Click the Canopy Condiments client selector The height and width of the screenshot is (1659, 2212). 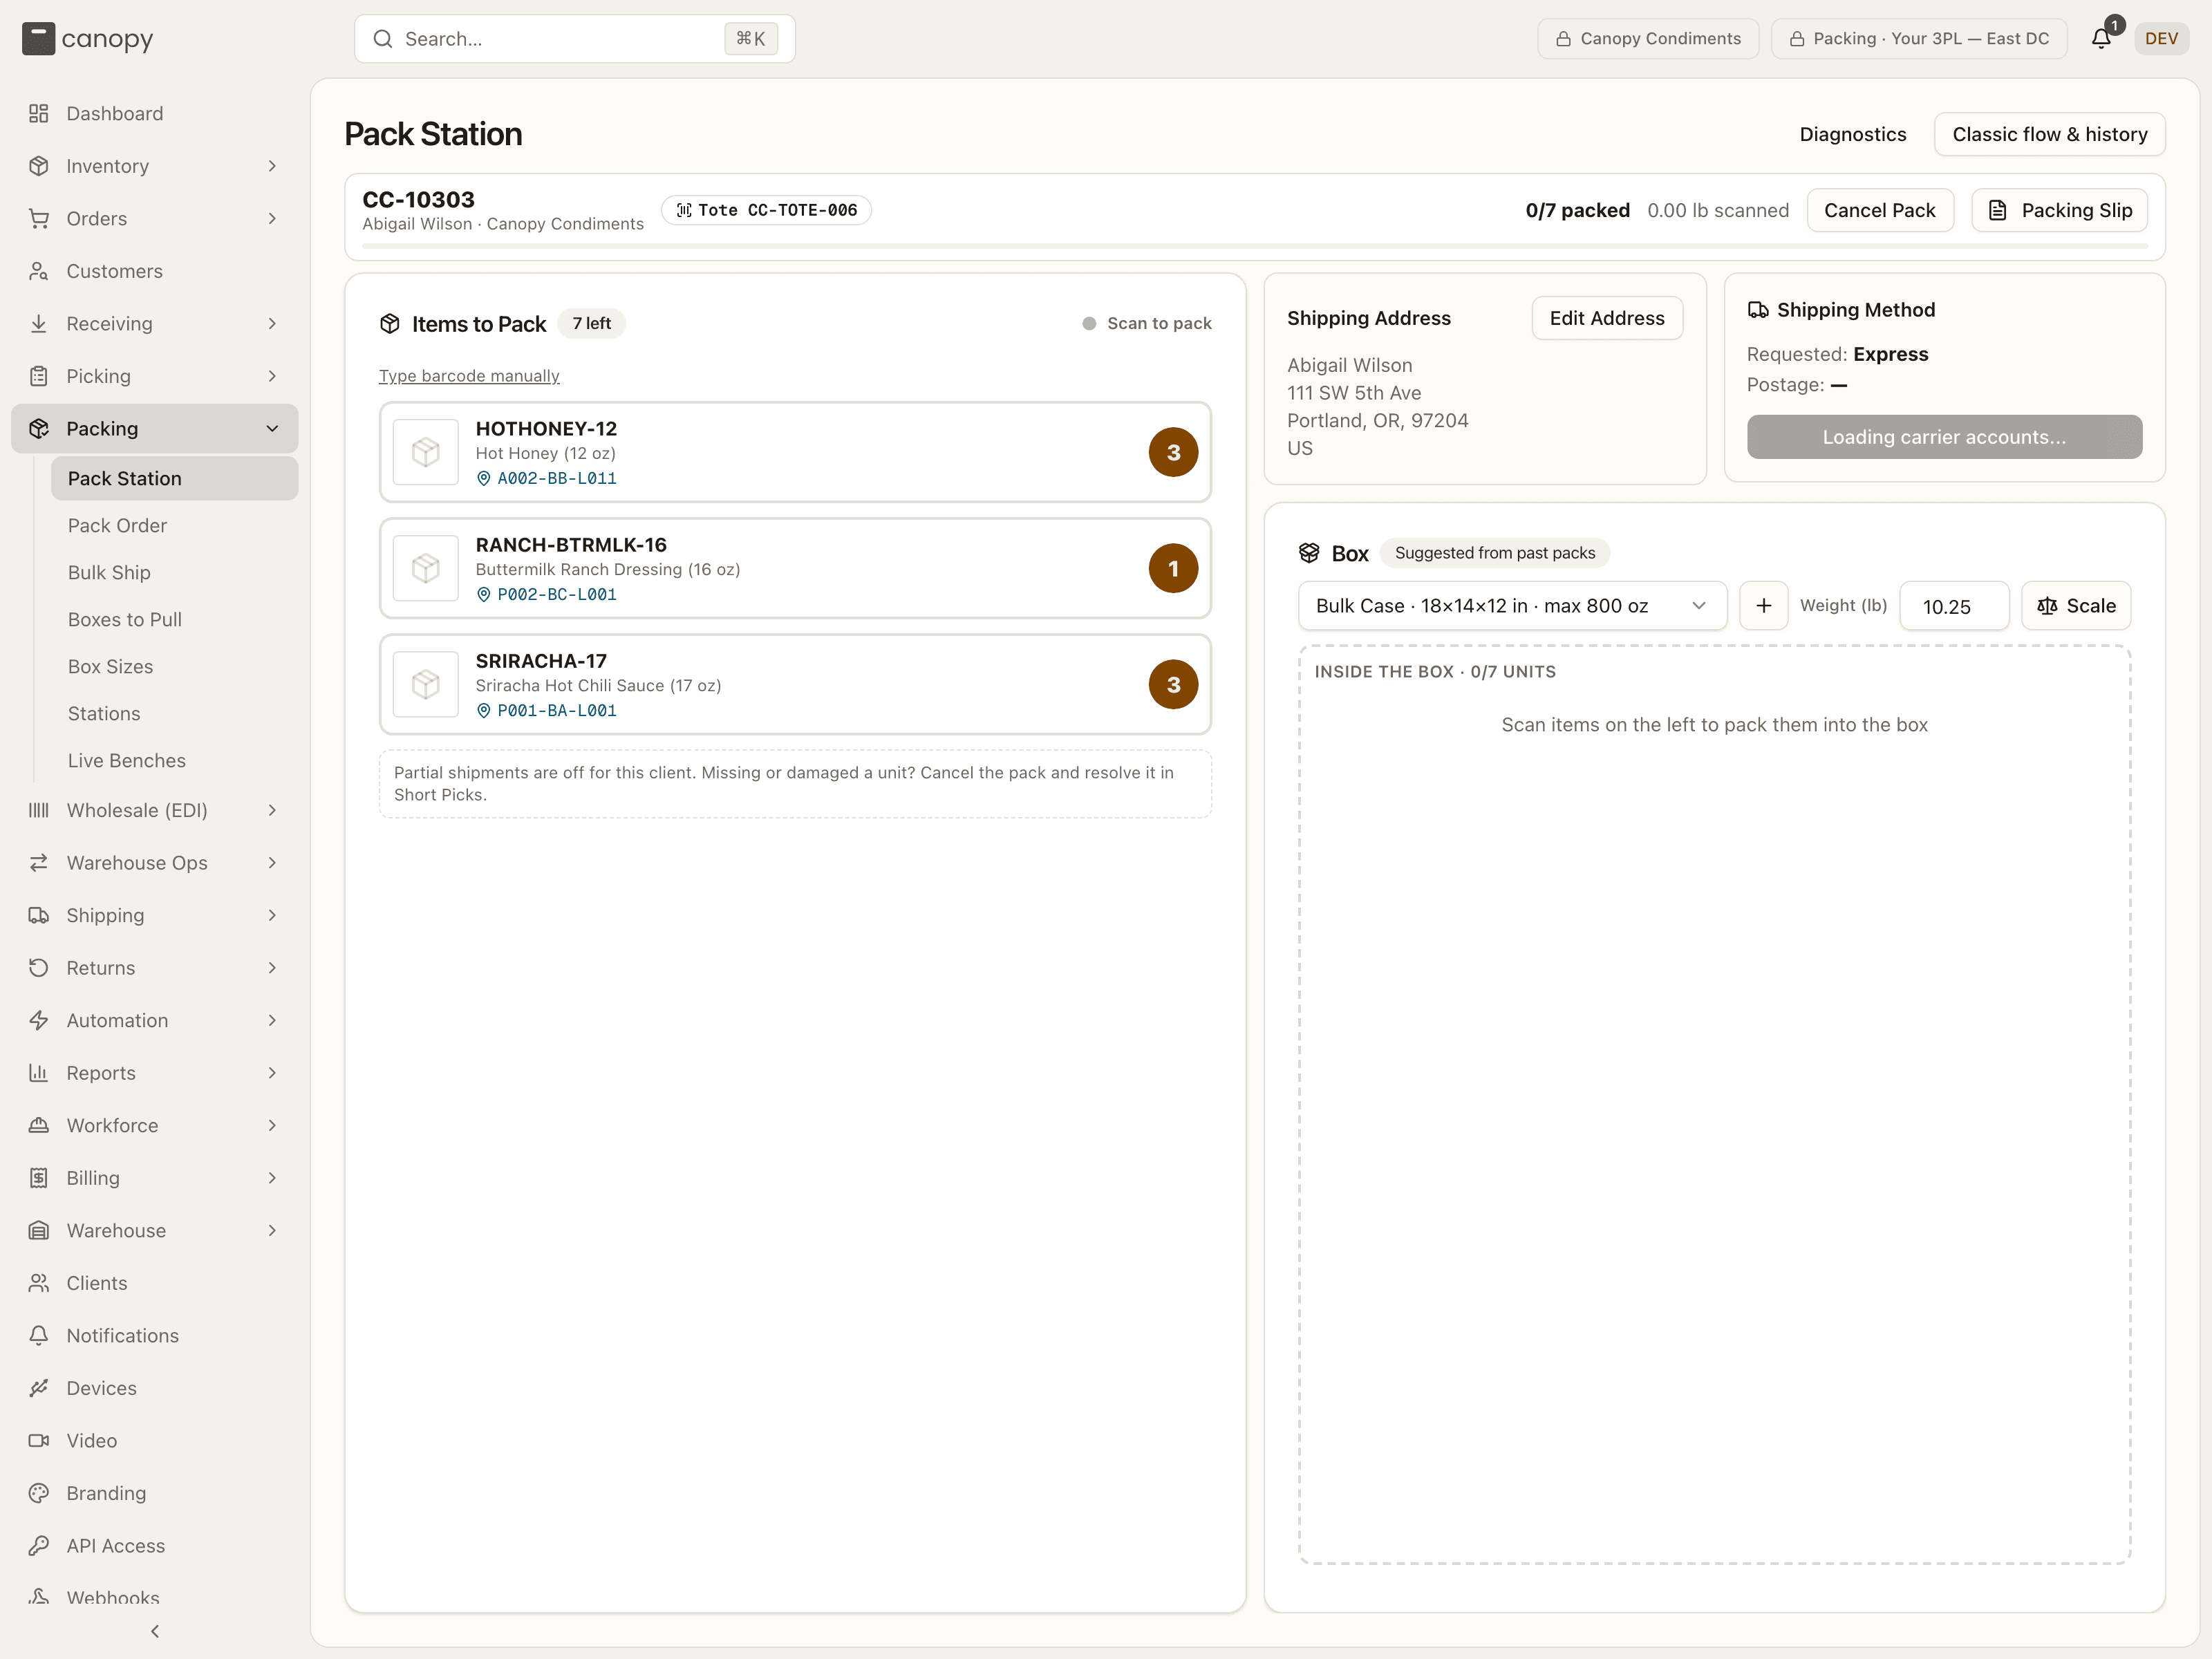pyautogui.click(x=1648, y=39)
